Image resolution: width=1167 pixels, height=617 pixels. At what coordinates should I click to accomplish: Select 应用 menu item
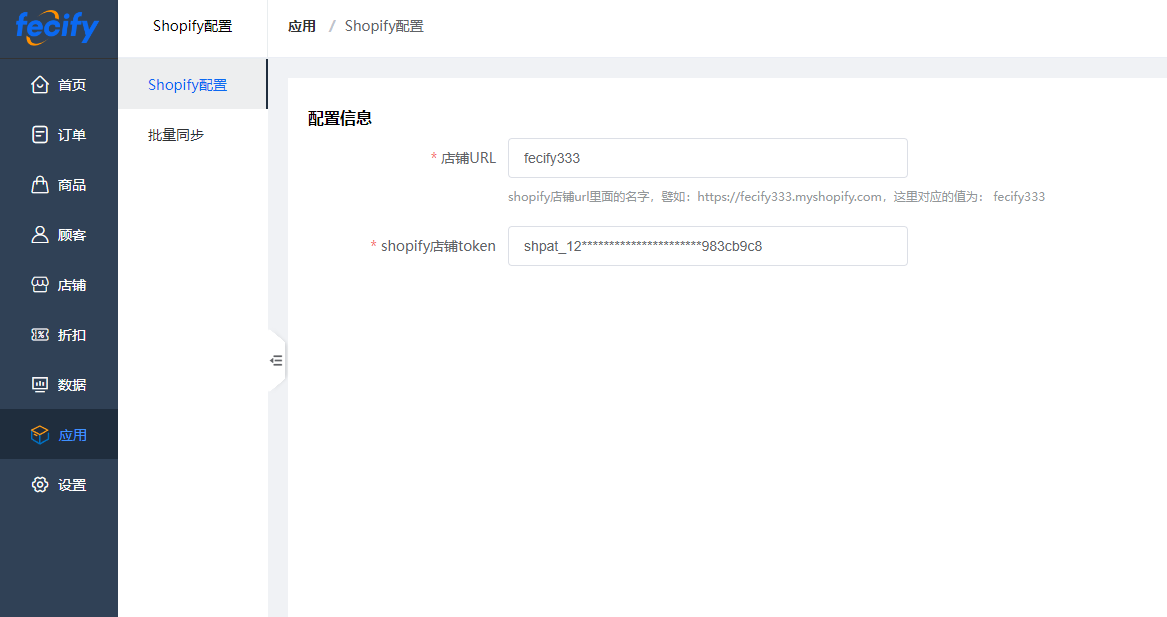[x=59, y=435]
